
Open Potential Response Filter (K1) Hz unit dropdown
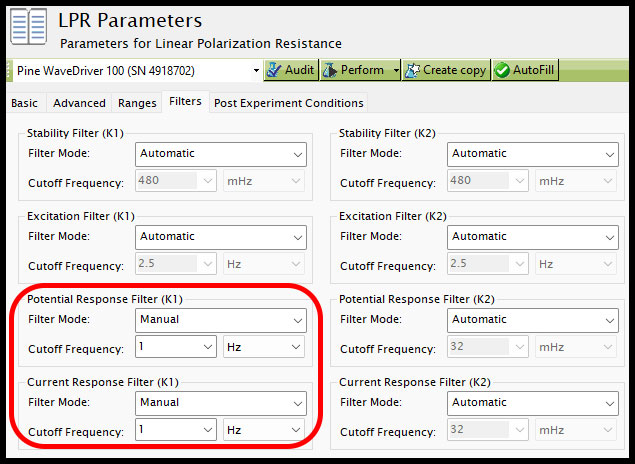point(264,347)
